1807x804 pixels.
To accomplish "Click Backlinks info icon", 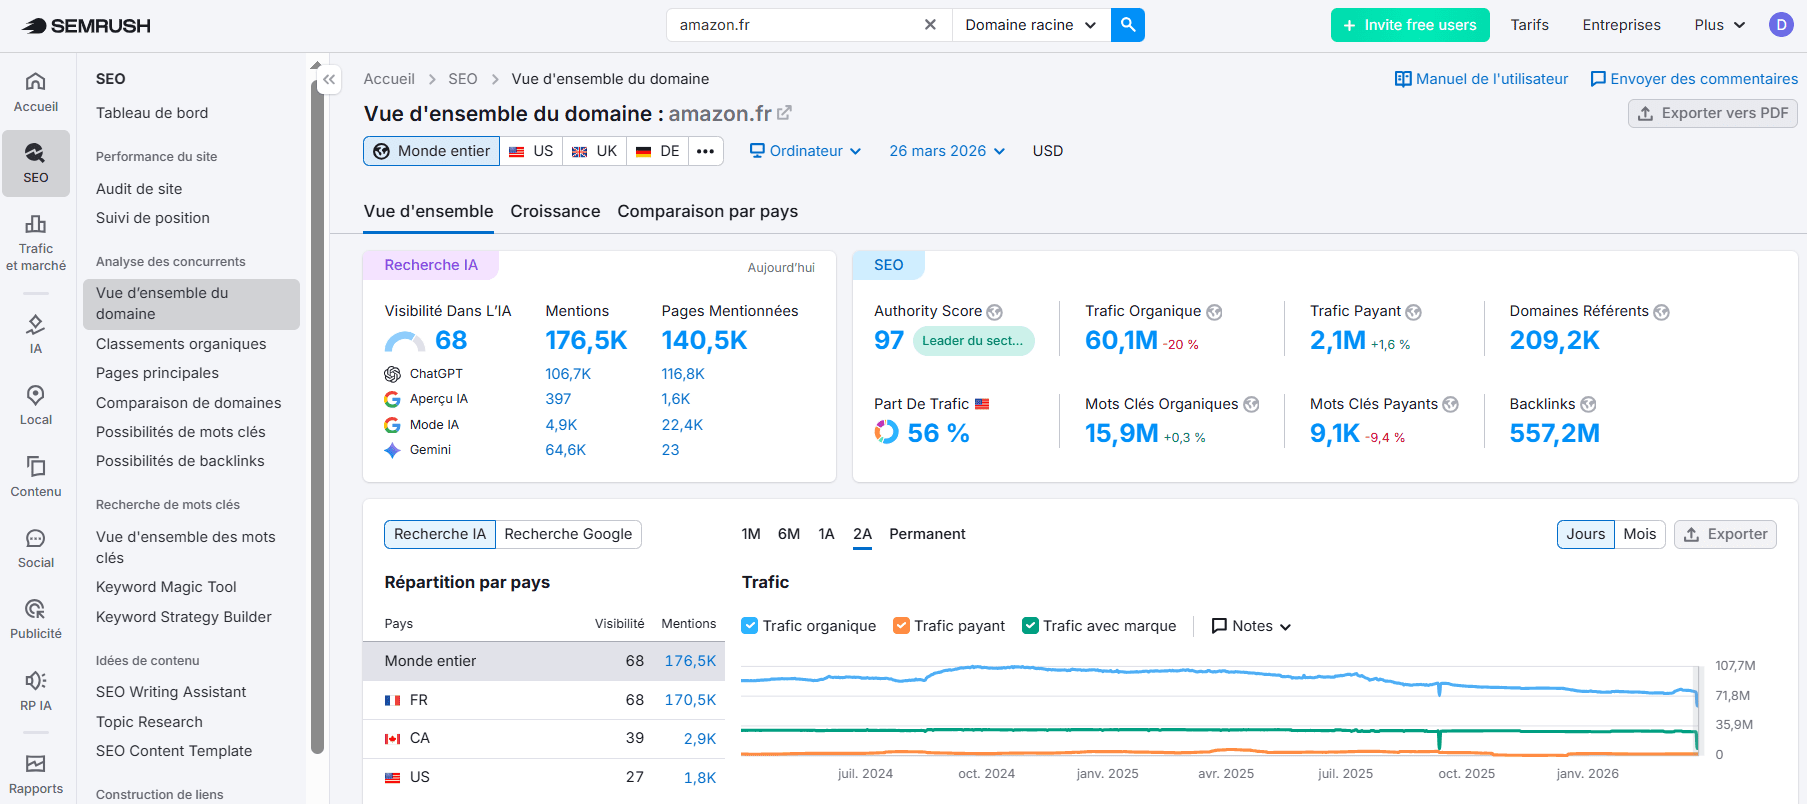I will click(x=1588, y=404).
